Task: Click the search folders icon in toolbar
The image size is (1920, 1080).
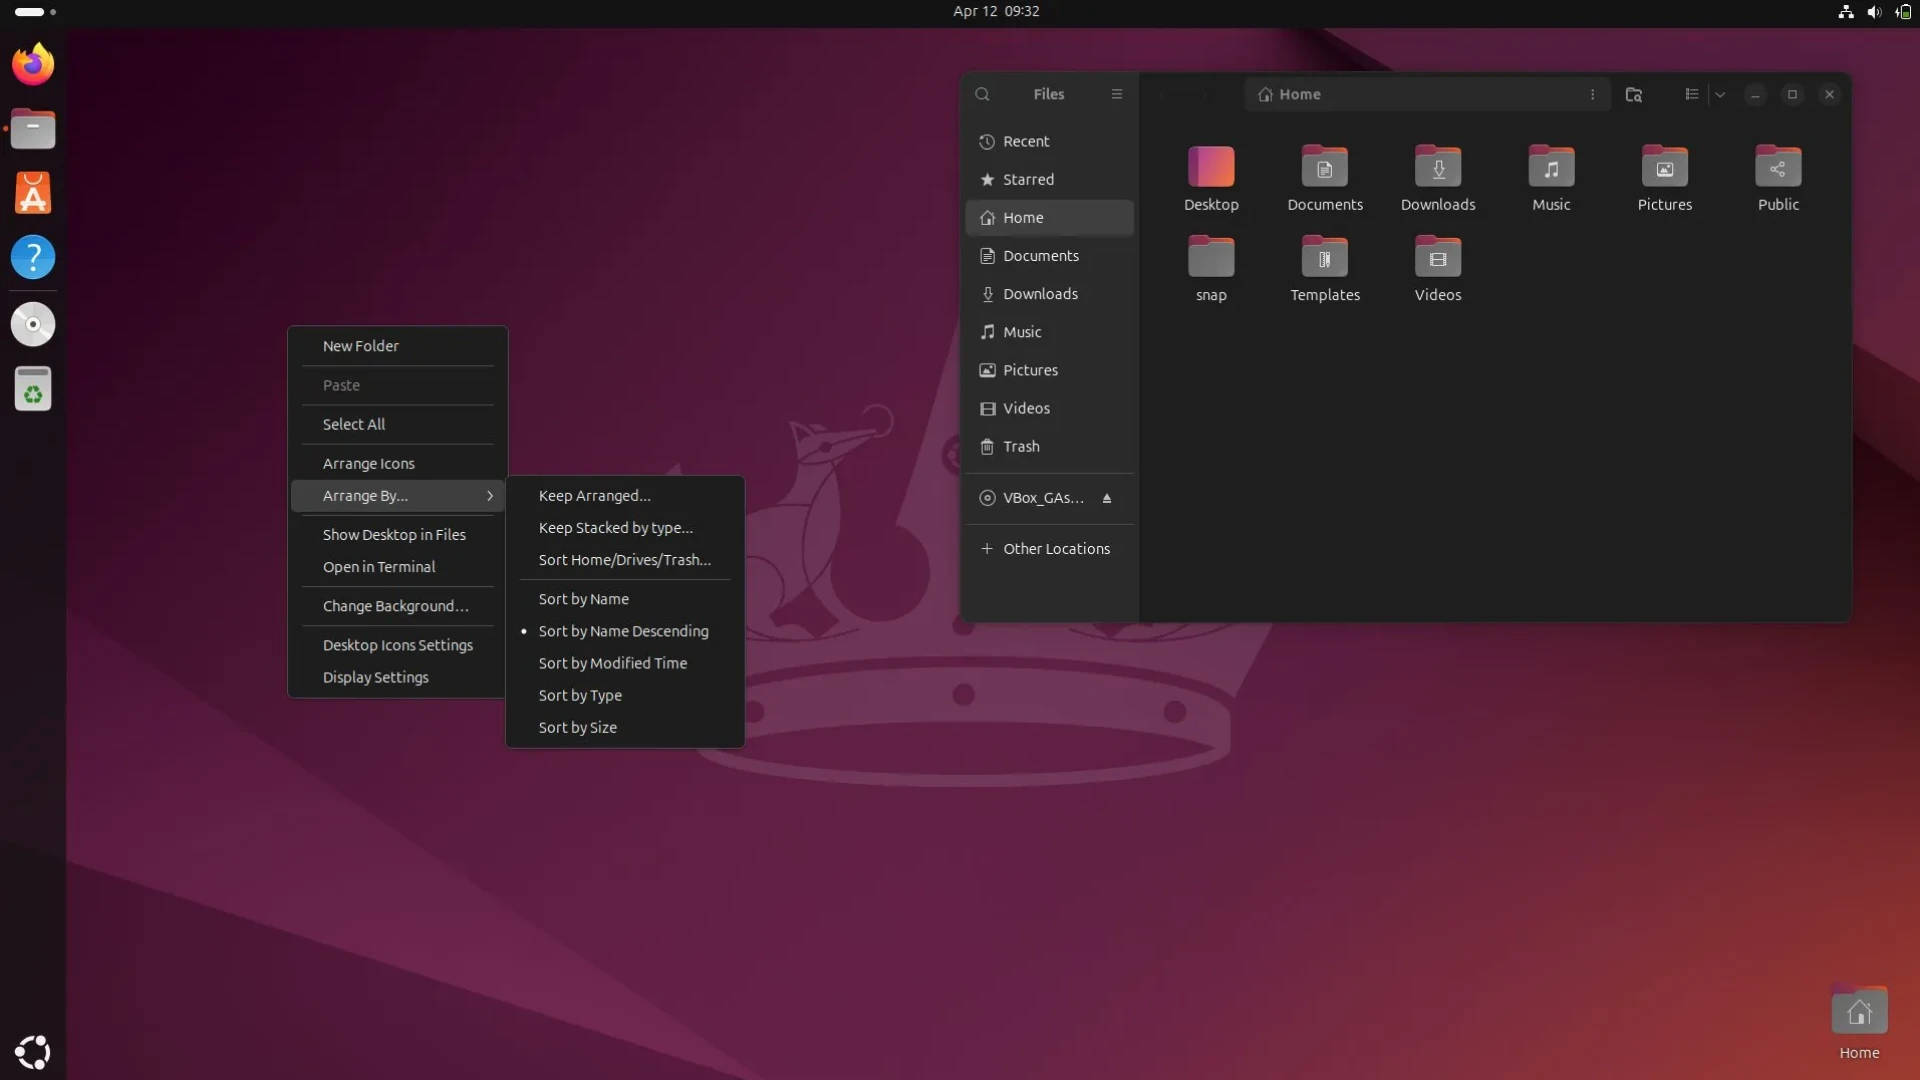Action: [x=1634, y=94]
